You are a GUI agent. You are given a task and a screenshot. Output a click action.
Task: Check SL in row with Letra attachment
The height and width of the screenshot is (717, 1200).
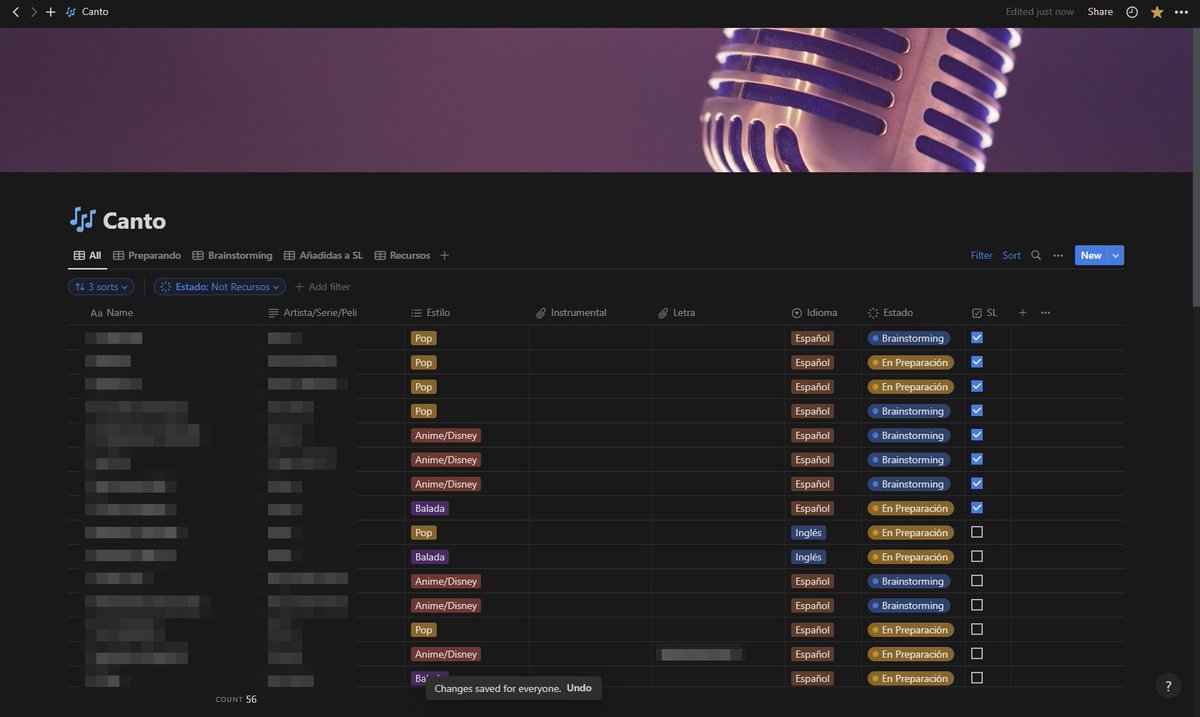[977, 653]
